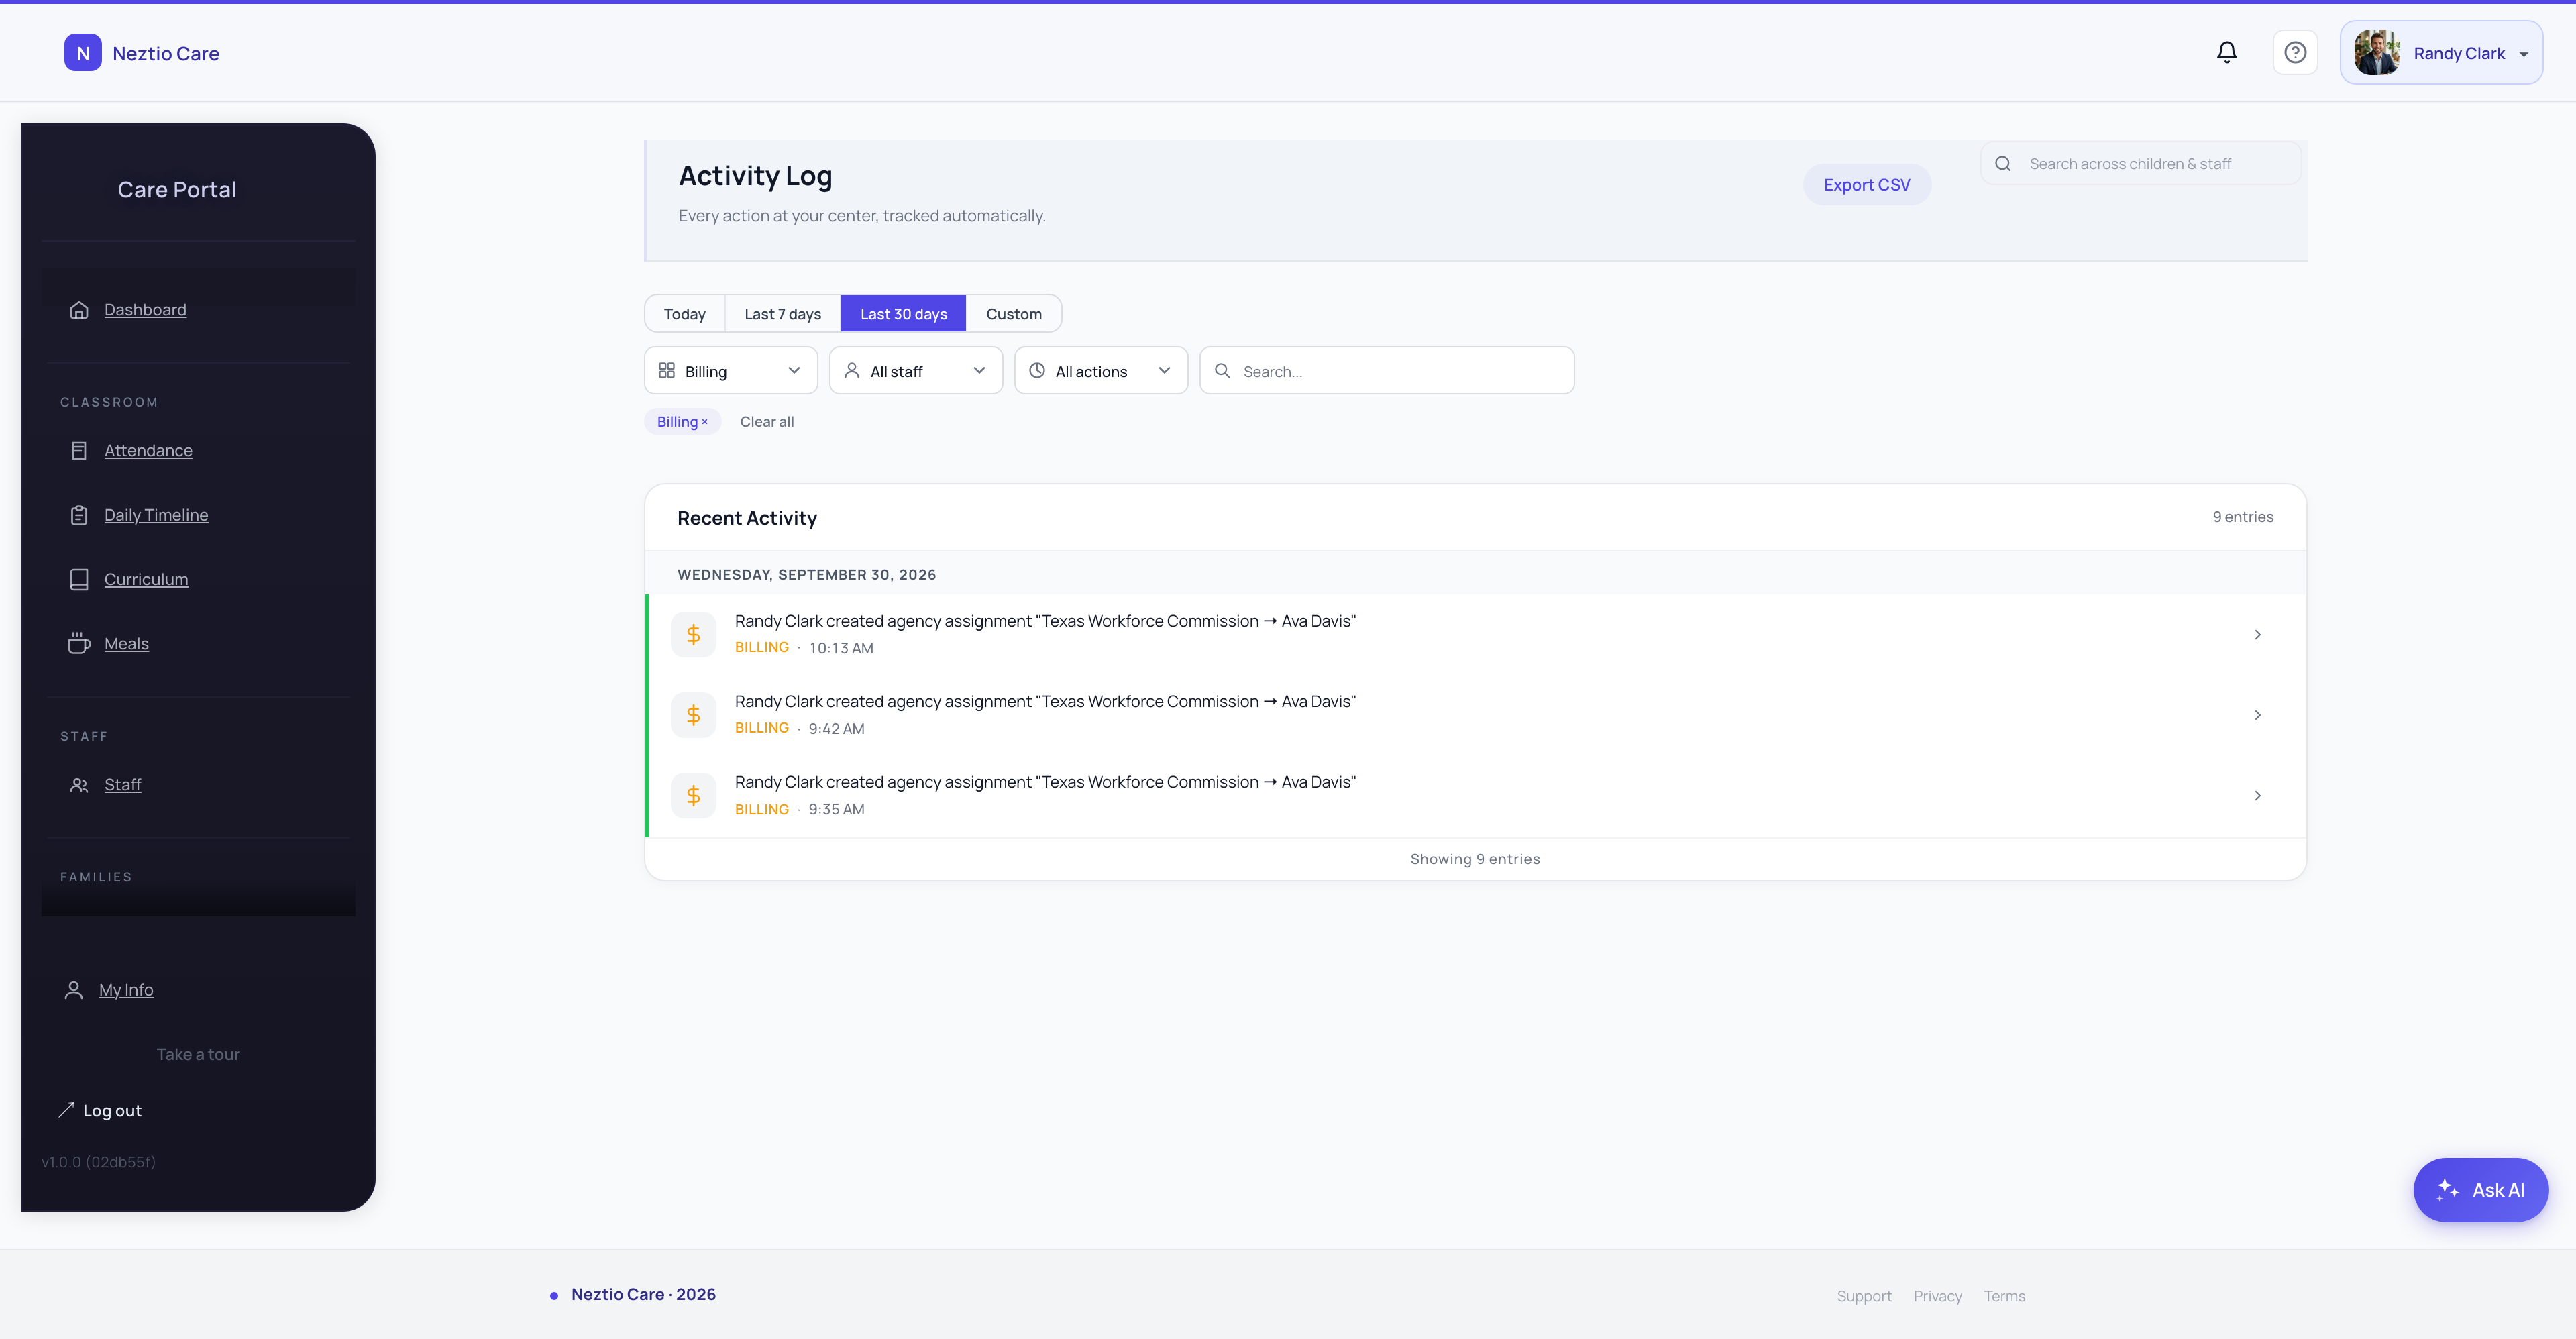Screen dimensions: 2576x1339
Task: Focus the Search across children & staff field
Action: (x=2141, y=164)
